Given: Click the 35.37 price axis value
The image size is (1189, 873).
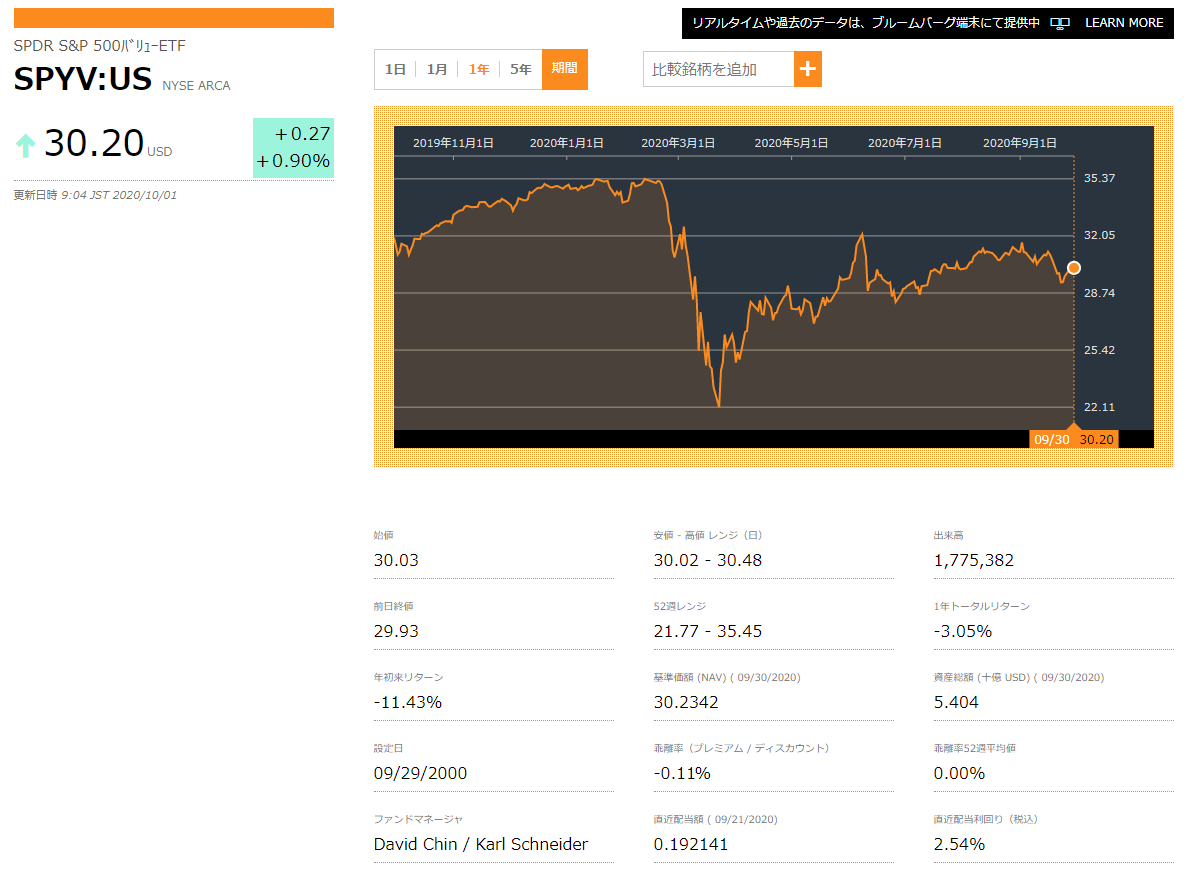Looking at the screenshot, I should pos(1100,178).
